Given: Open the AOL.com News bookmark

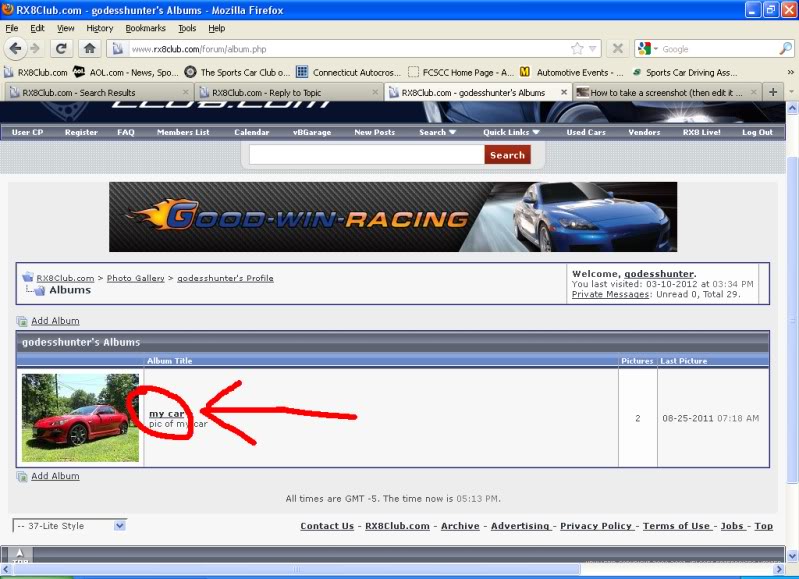Looking at the screenshot, I should click(125, 72).
